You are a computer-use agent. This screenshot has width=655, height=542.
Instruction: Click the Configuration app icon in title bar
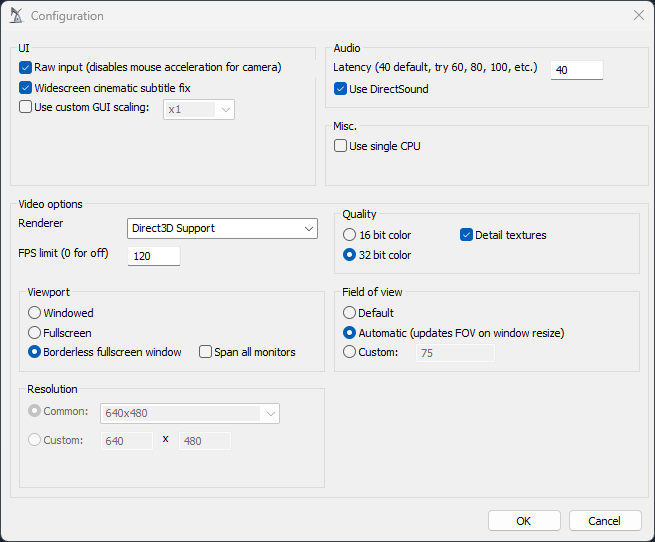(x=16, y=16)
